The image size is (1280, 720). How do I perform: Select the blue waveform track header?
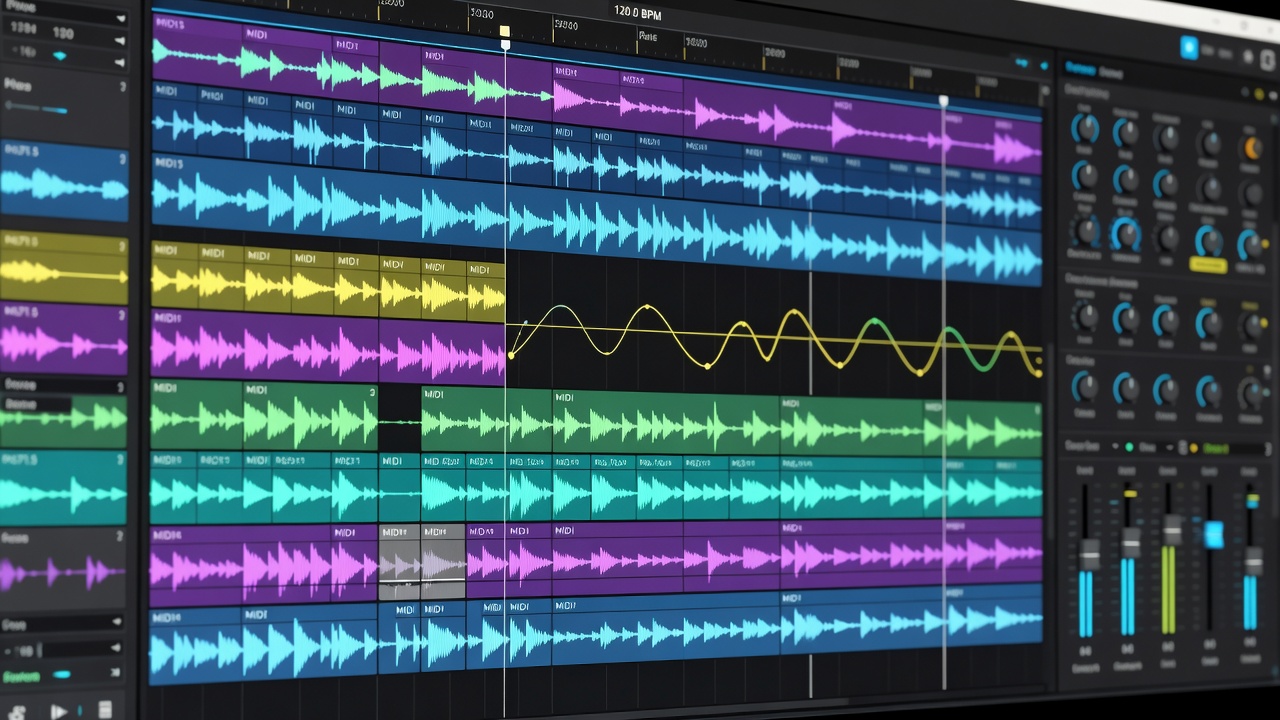point(64,181)
